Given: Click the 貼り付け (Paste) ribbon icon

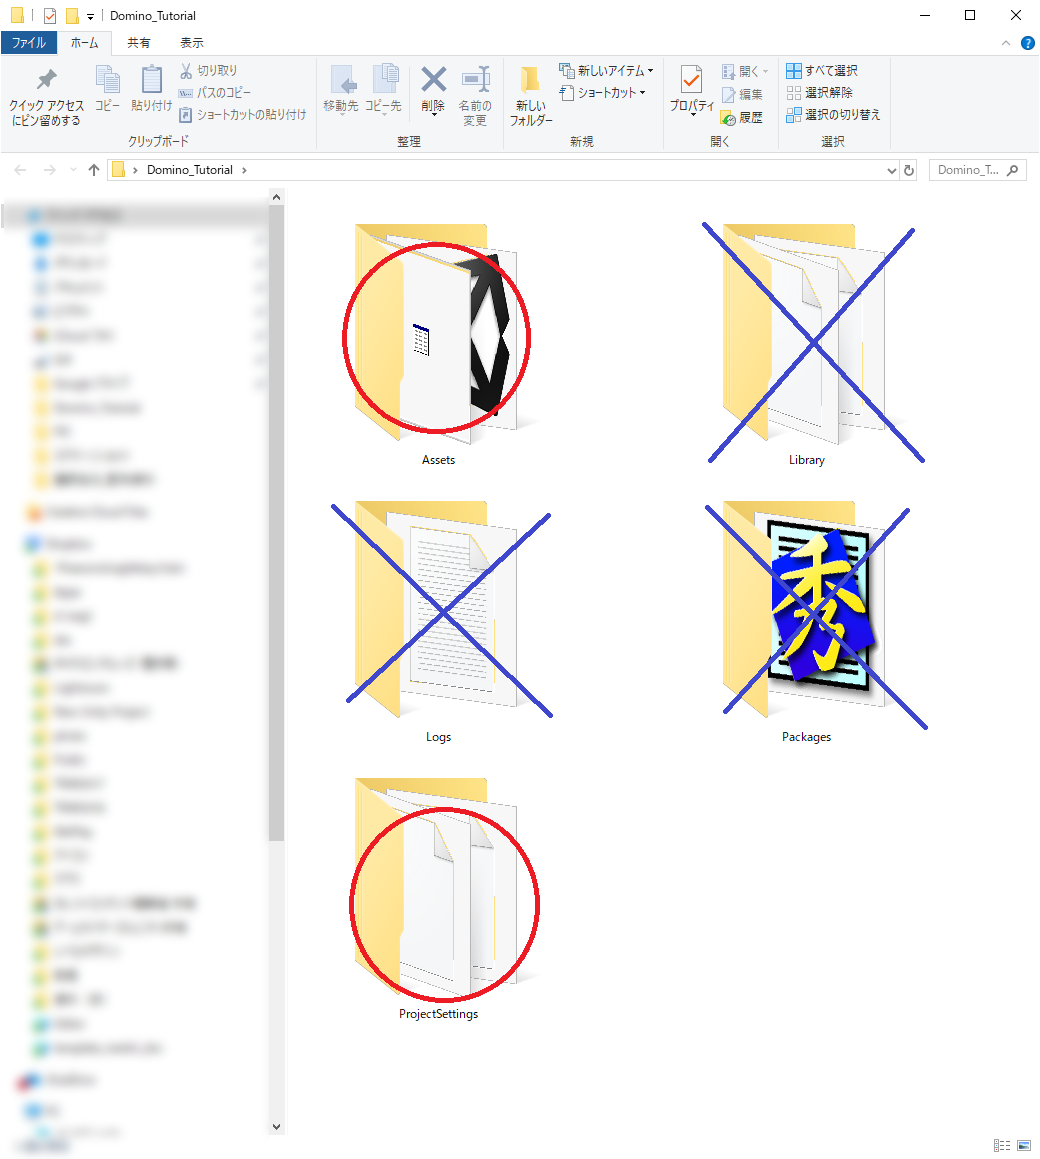Looking at the screenshot, I should (152, 79).
